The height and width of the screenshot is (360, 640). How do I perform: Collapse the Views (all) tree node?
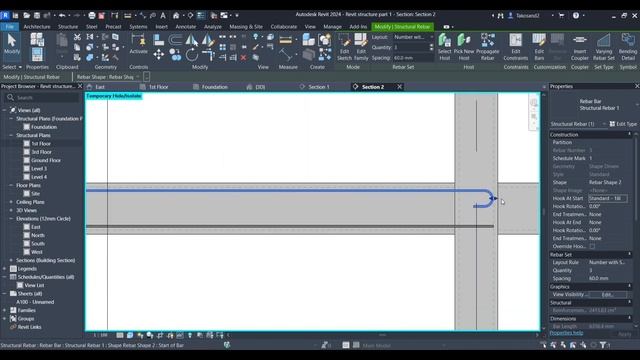tap(4, 110)
